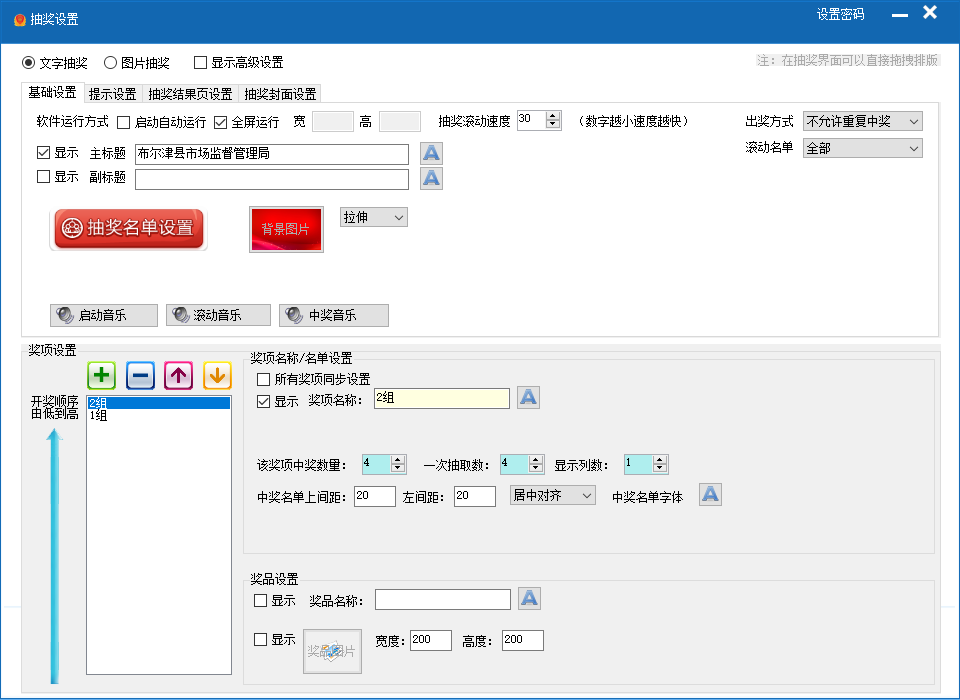Move prize down with orange down arrow icon
This screenshot has width=960, height=700.
pos(217,376)
